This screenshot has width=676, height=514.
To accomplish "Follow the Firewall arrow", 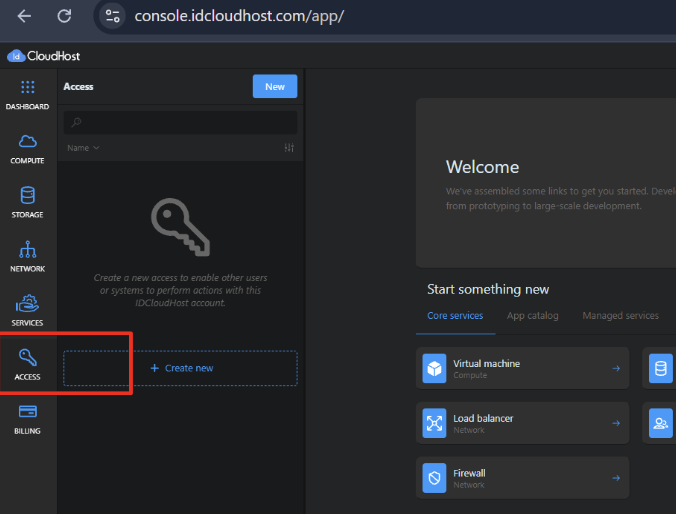I will (x=616, y=478).
